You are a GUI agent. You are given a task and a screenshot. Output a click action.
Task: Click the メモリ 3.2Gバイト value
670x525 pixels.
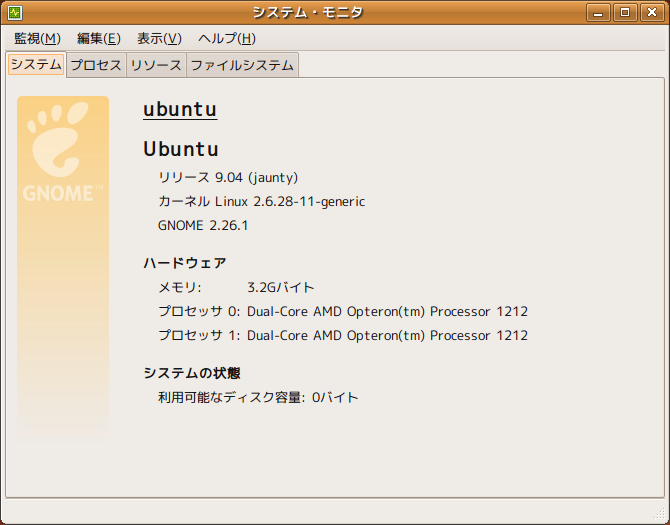tap(281, 287)
